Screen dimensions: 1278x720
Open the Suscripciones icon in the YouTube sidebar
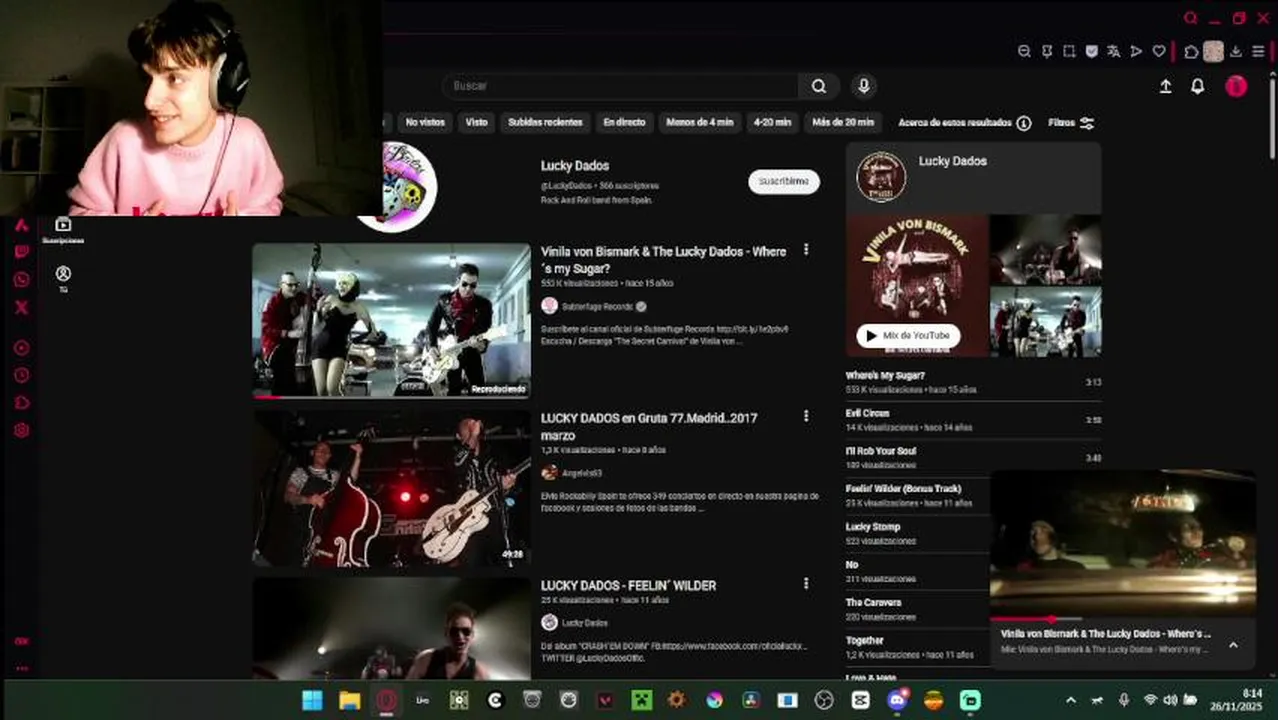[63, 229]
